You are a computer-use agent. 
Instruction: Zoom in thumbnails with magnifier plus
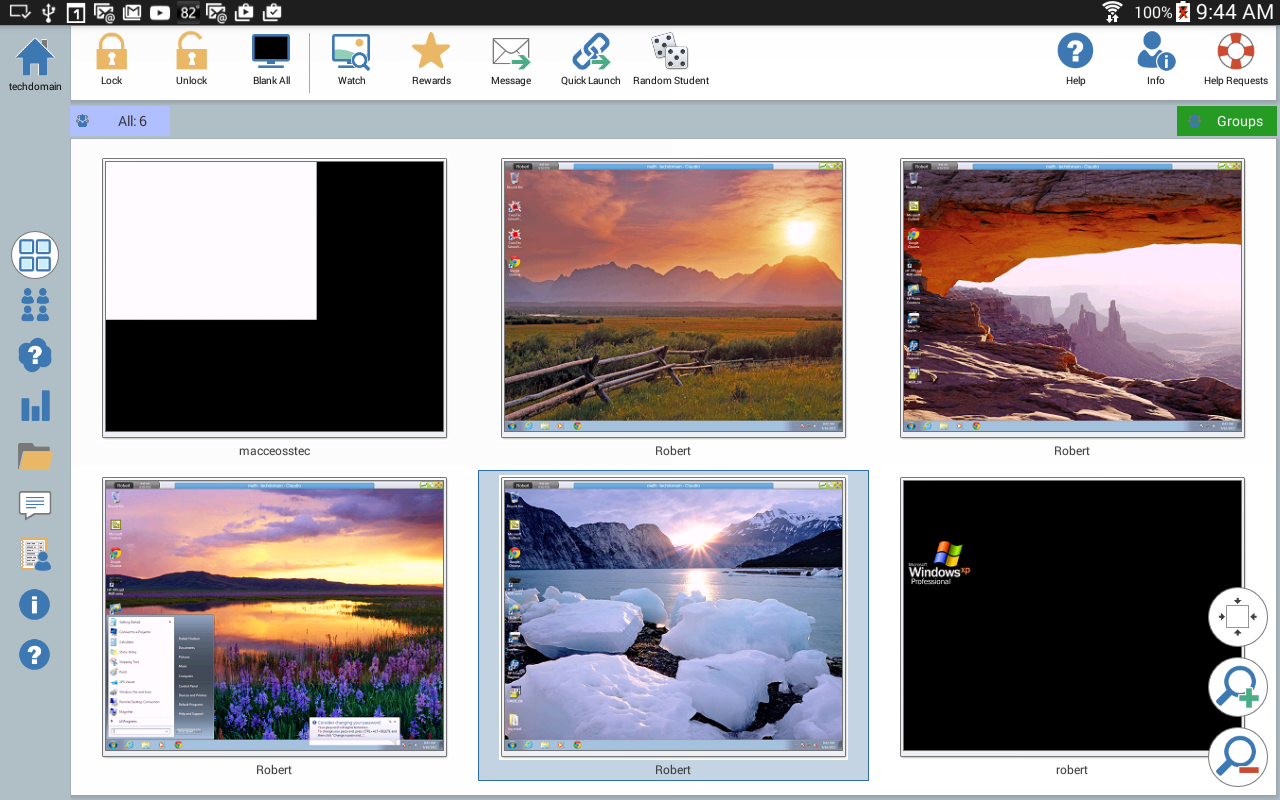tap(1238, 688)
